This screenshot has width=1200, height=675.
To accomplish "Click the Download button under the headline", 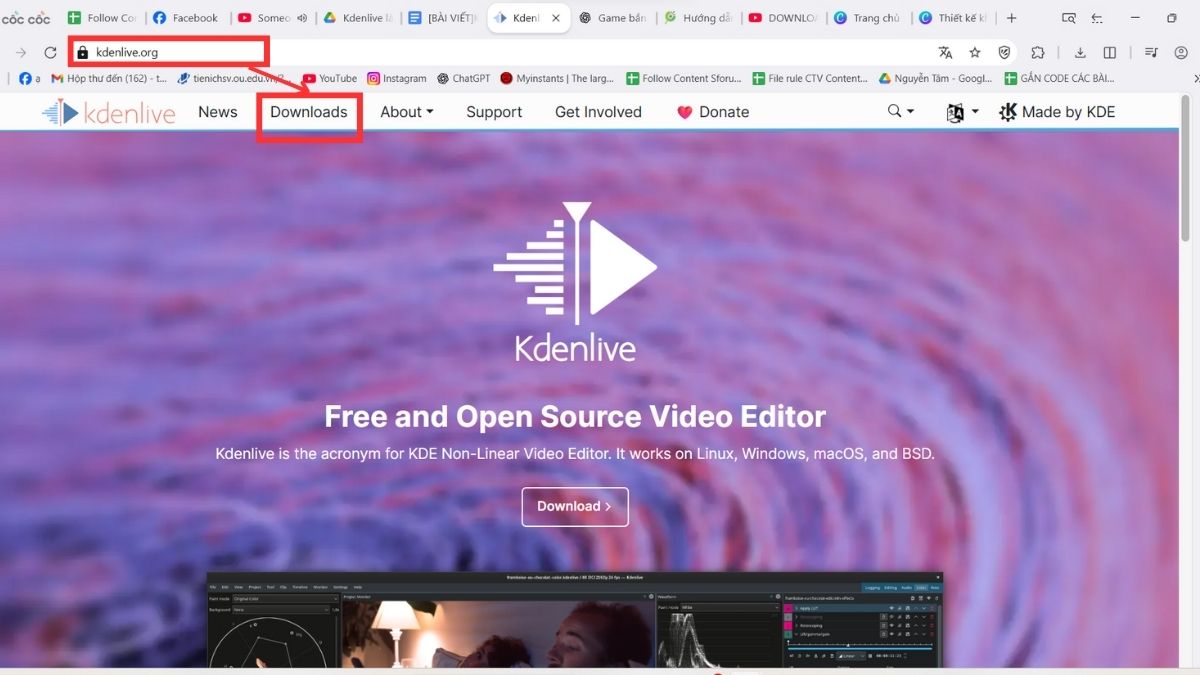I will tap(574, 506).
